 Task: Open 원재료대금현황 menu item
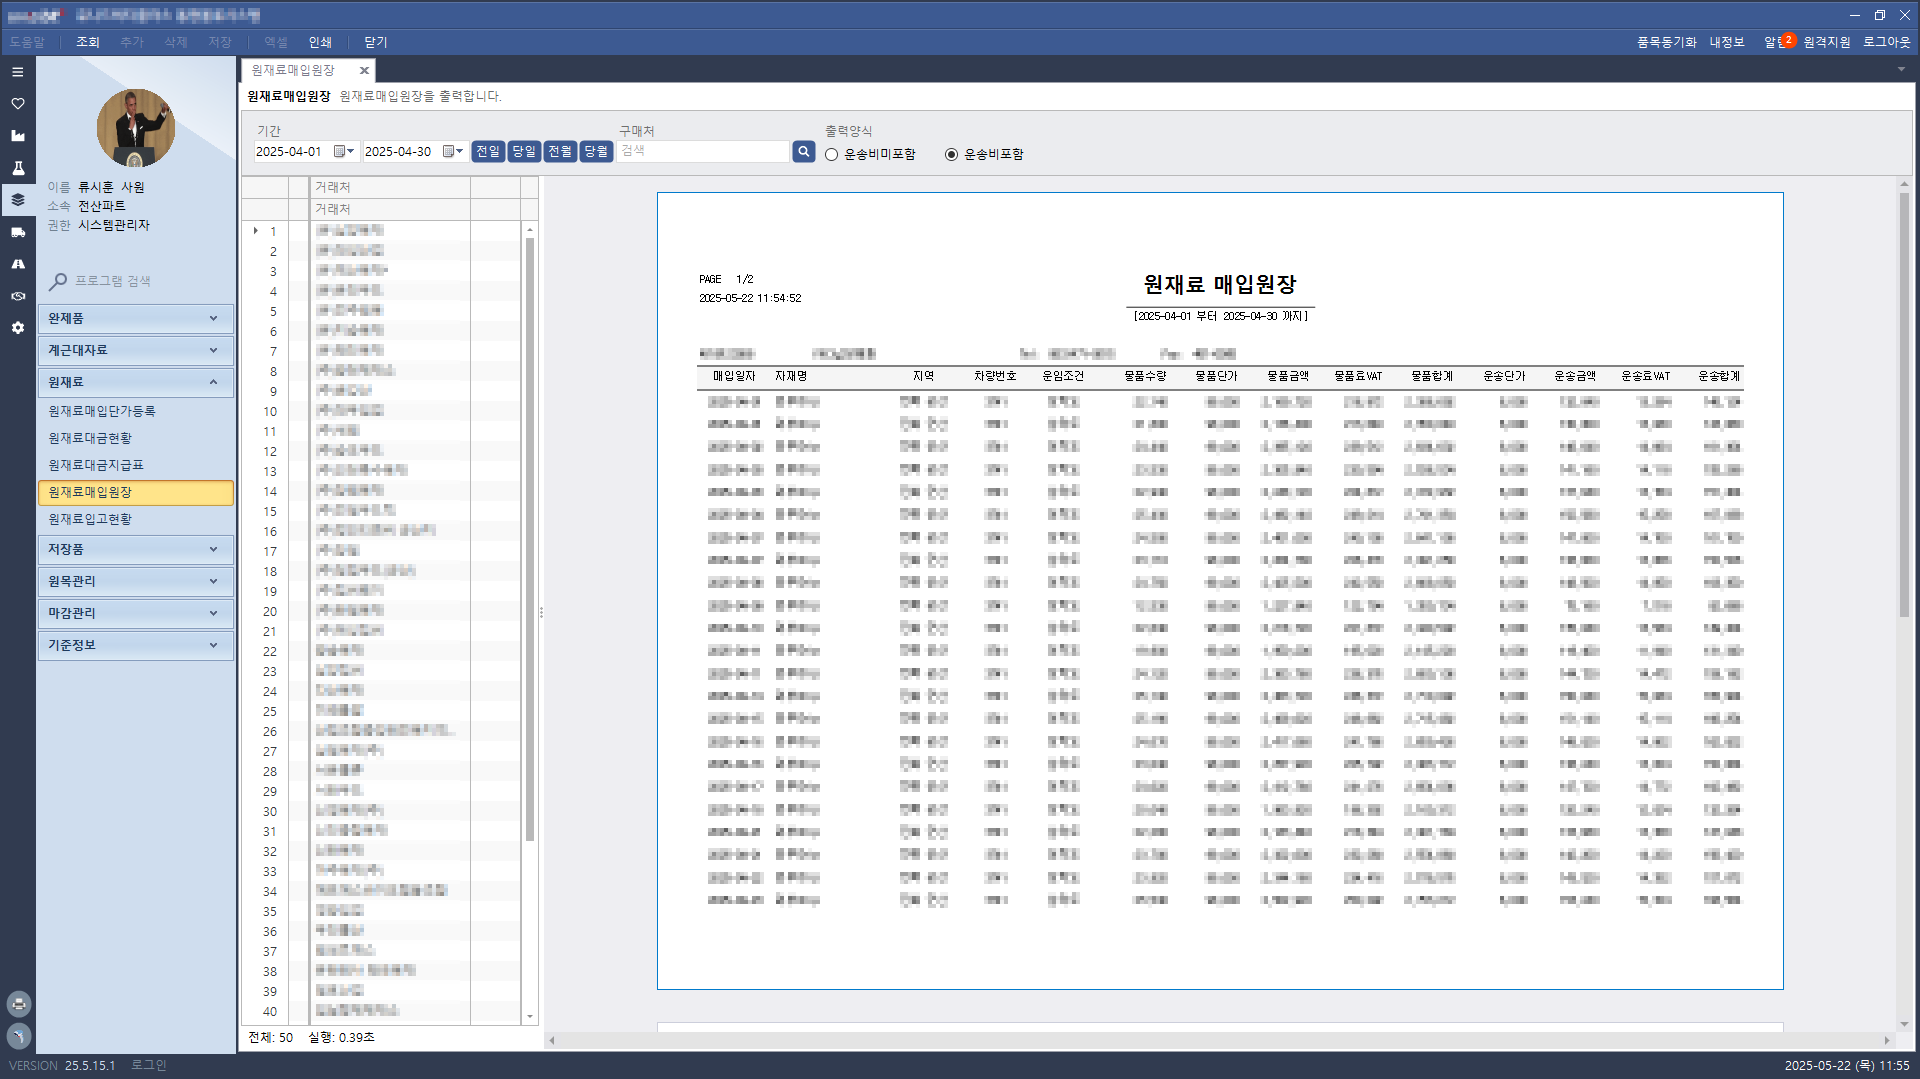[90, 438]
